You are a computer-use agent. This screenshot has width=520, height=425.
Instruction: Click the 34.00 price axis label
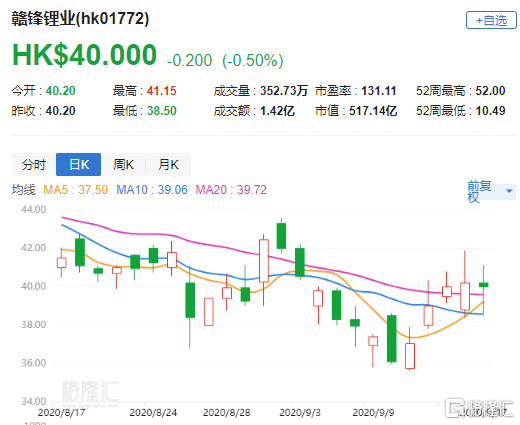click(x=33, y=401)
